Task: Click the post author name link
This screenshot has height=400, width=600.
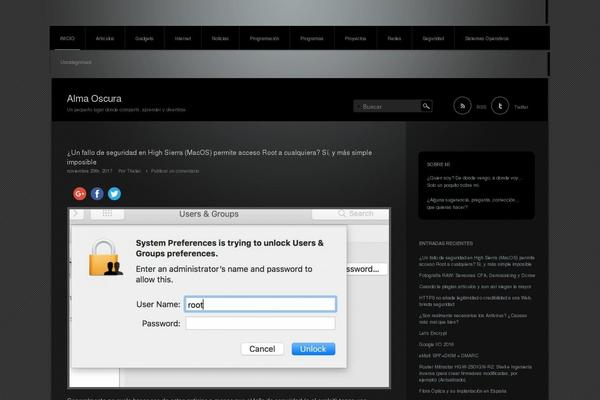Action: pos(134,171)
